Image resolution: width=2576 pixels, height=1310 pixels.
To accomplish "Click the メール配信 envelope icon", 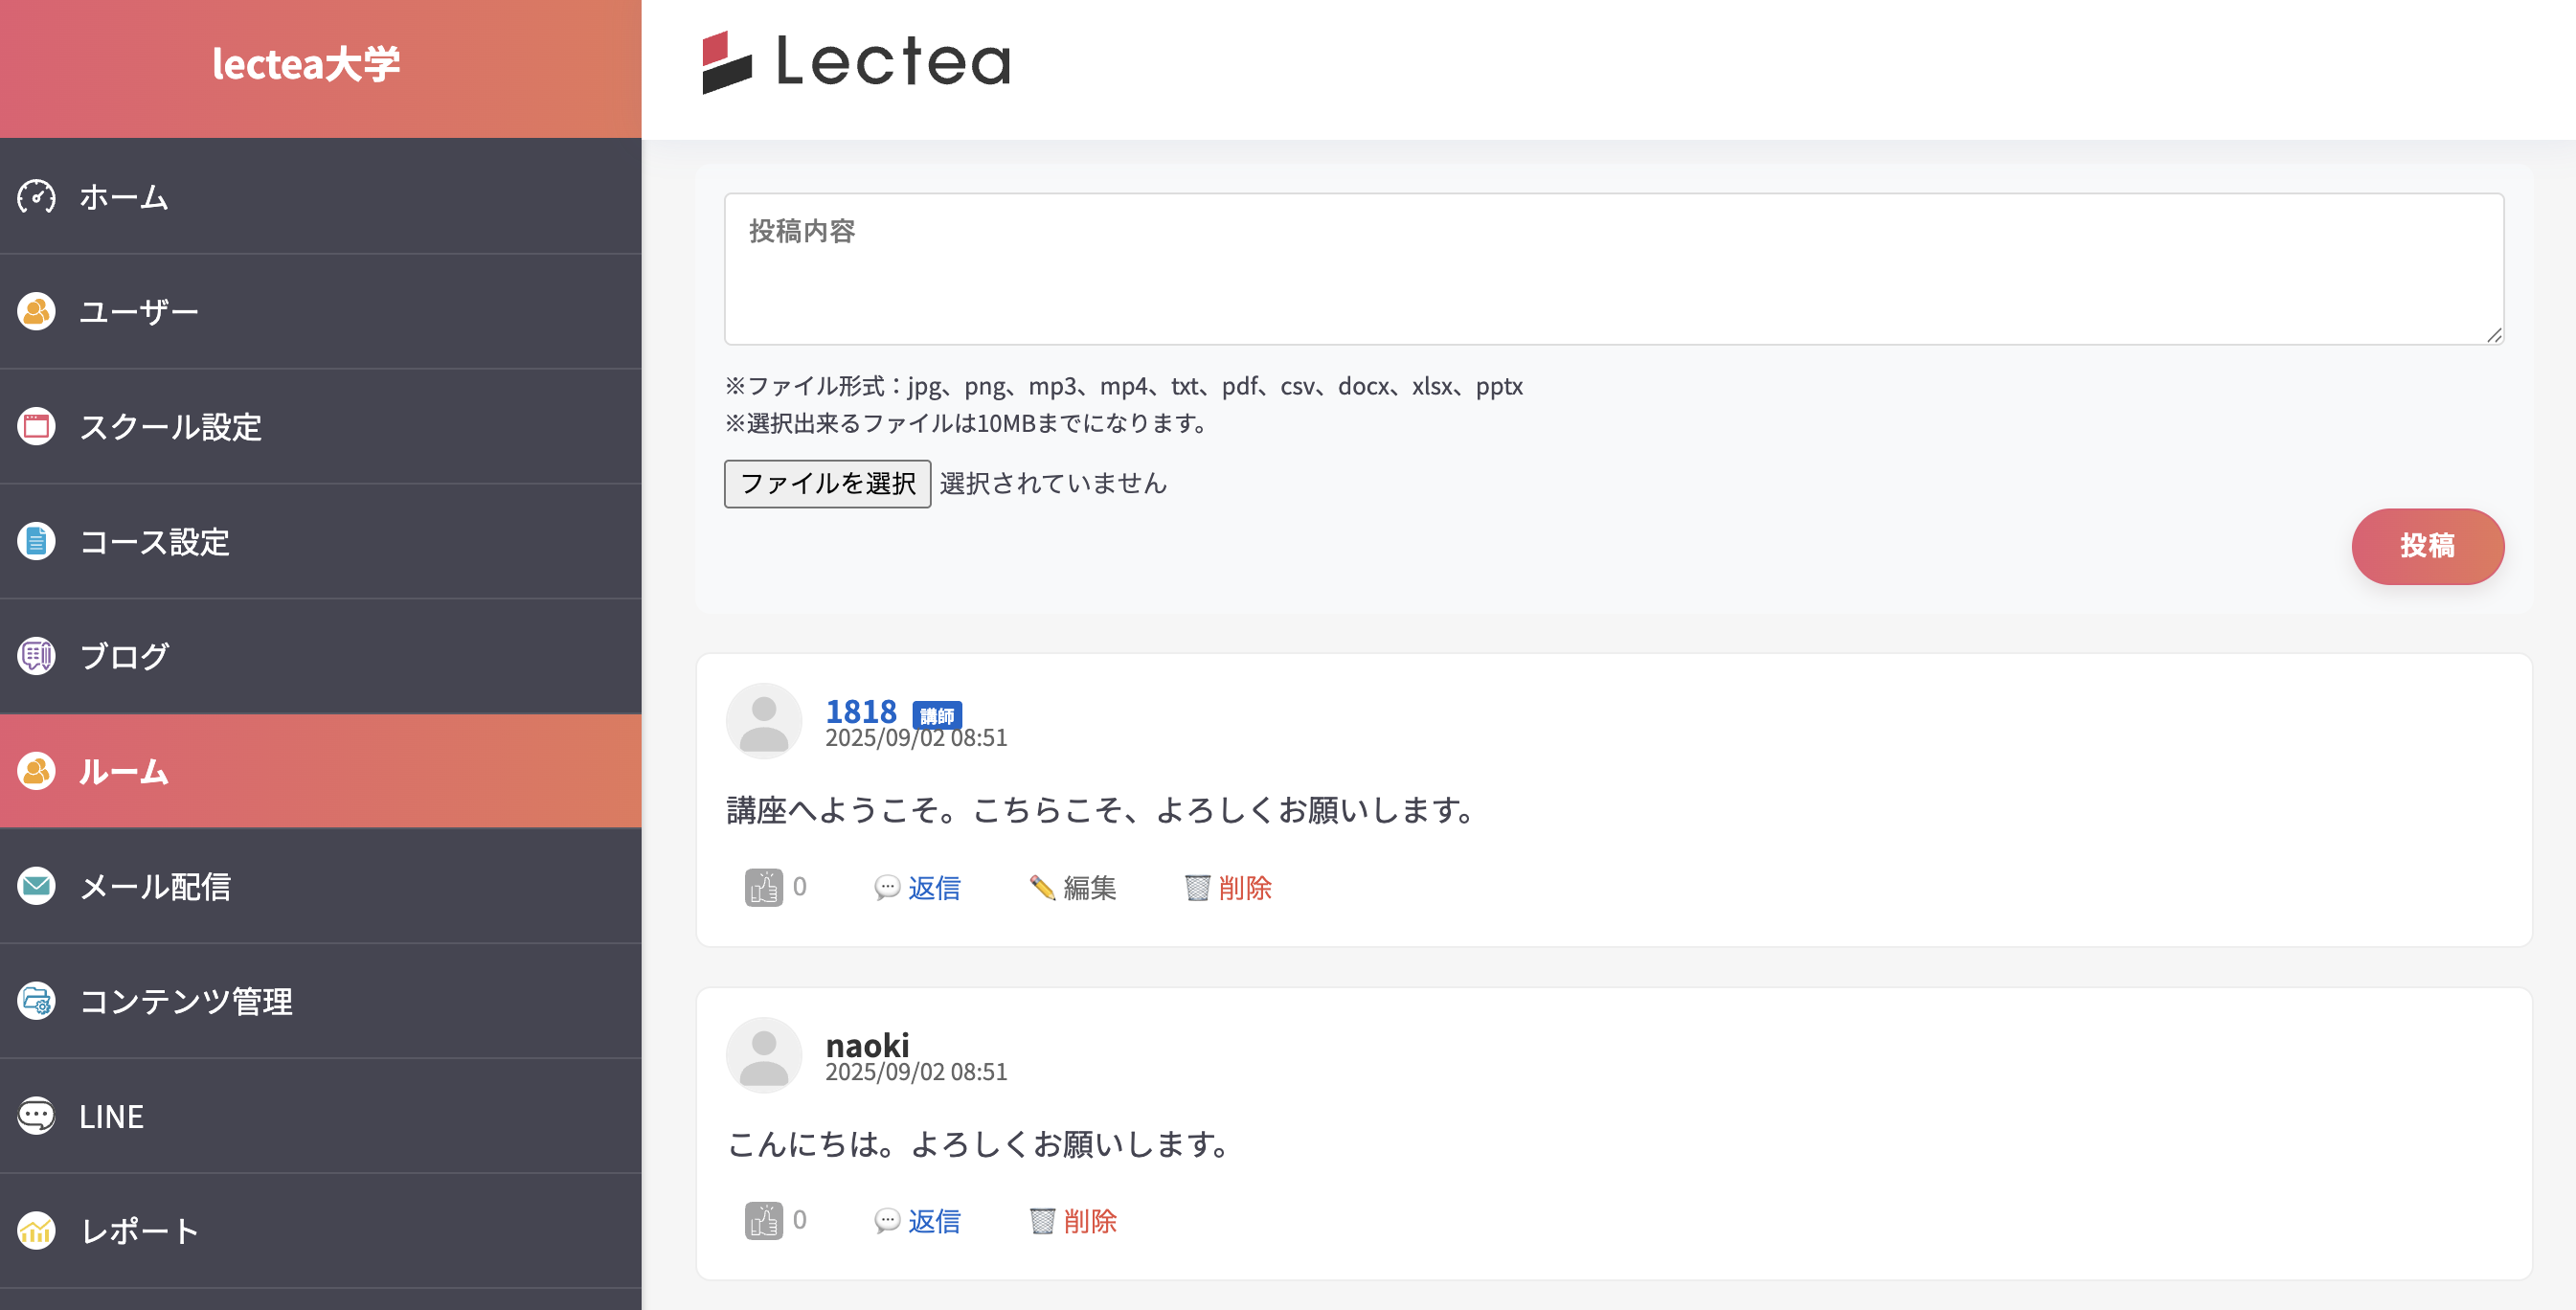I will (36, 886).
